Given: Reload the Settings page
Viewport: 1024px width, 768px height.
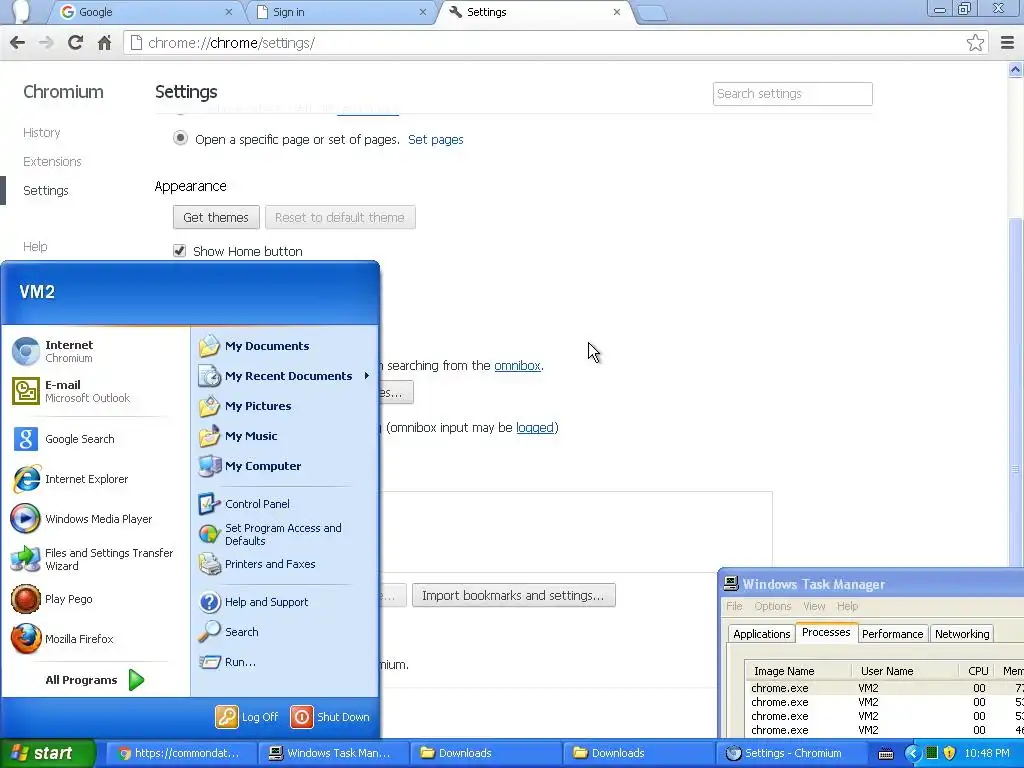Looking at the screenshot, I should click(x=75, y=43).
